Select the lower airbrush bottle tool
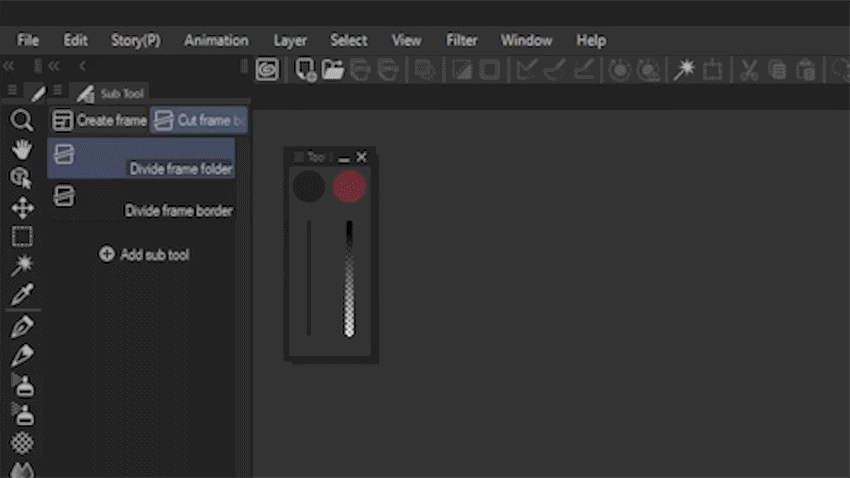This screenshot has width=850, height=478. (23, 415)
